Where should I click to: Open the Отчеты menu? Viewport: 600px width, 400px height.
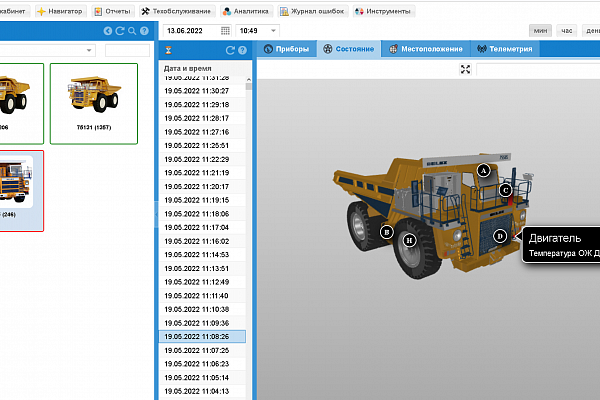113,11
